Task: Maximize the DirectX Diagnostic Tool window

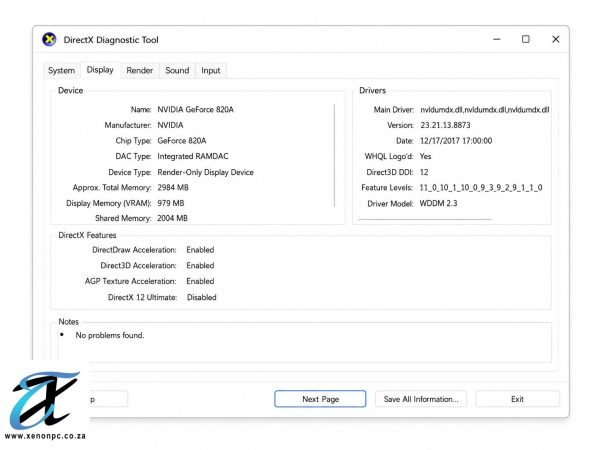Action: 526,39
